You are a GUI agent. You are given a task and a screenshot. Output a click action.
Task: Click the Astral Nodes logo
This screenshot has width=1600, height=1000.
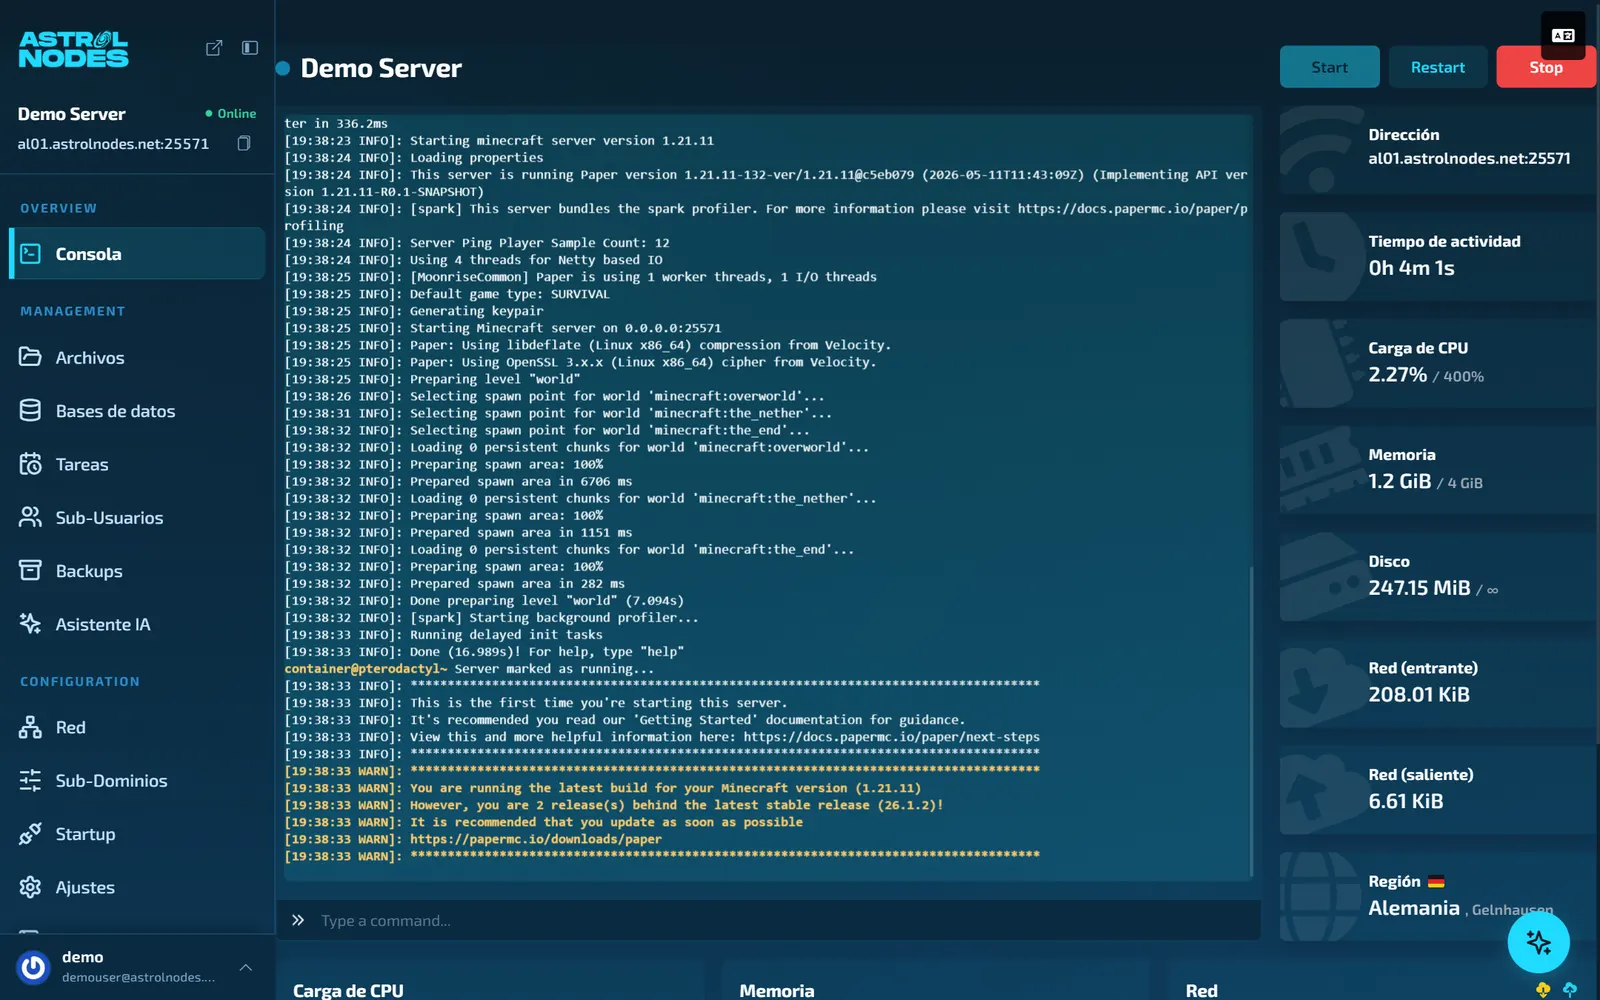pos(73,49)
